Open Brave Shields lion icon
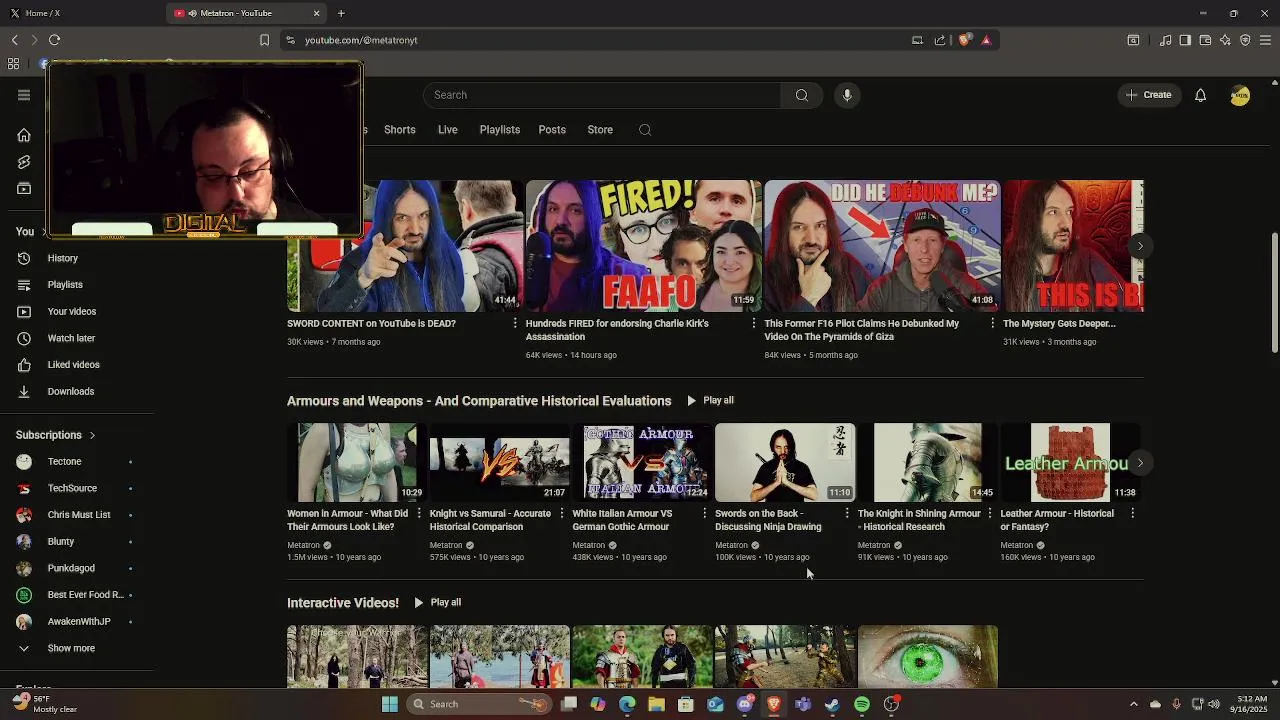The width and height of the screenshot is (1280, 720). 964,40
